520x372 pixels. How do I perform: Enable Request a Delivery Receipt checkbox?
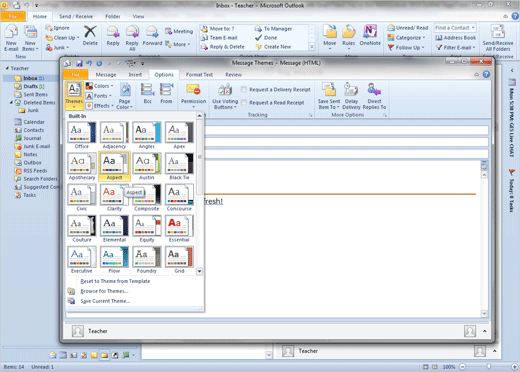244,89
